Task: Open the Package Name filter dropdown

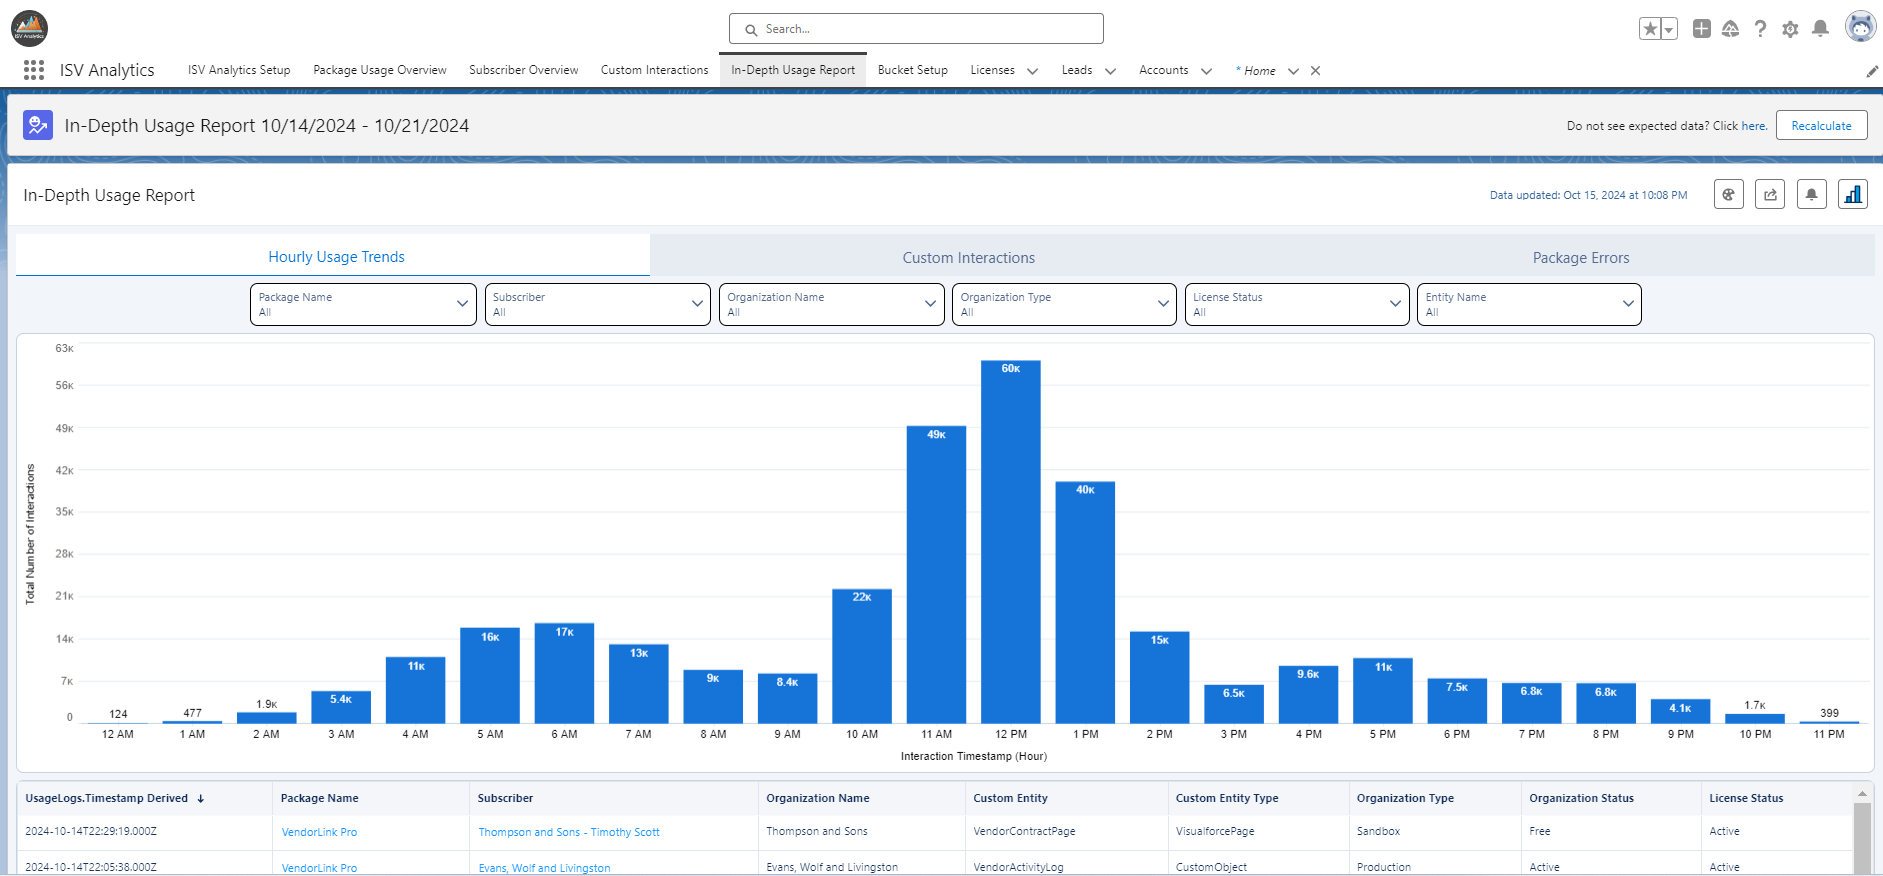Action: (363, 304)
